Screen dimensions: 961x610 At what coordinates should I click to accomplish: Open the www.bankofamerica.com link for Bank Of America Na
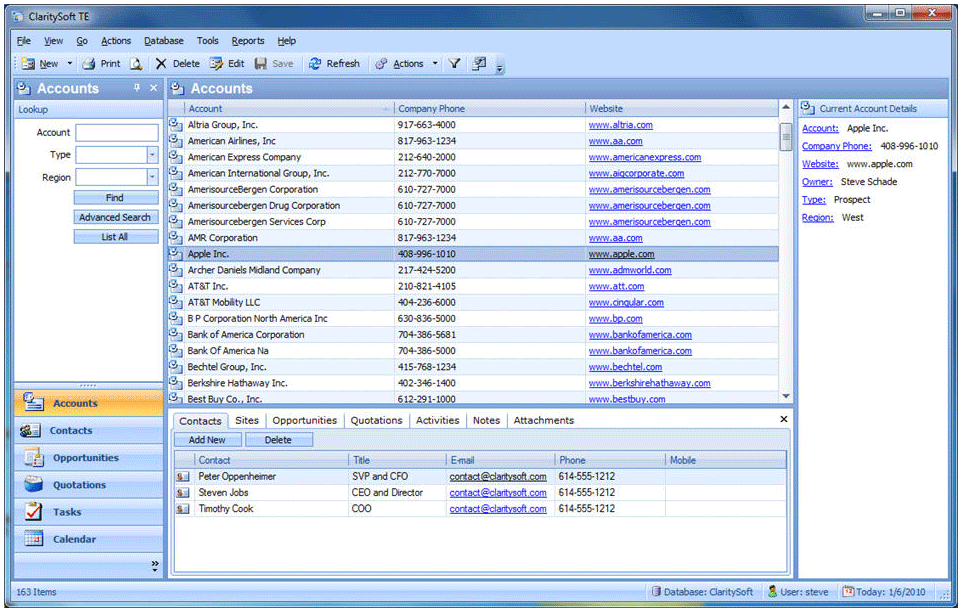point(639,351)
